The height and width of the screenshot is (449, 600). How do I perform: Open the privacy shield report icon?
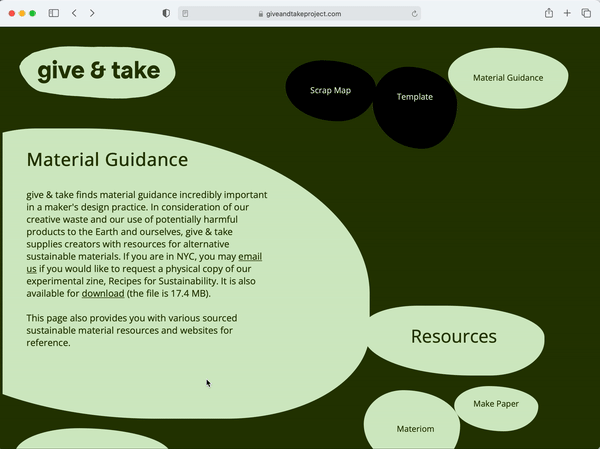click(166, 13)
